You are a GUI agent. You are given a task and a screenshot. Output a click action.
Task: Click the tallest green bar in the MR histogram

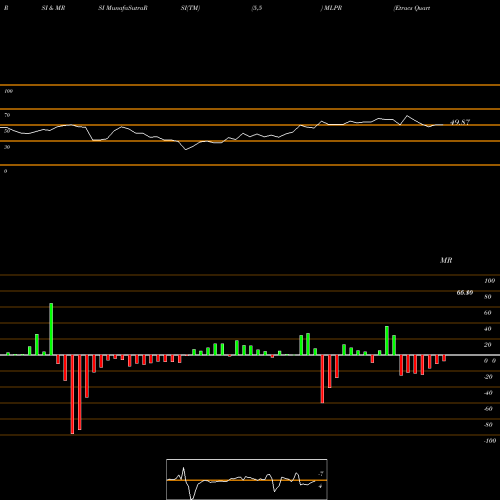(x=51, y=329)
